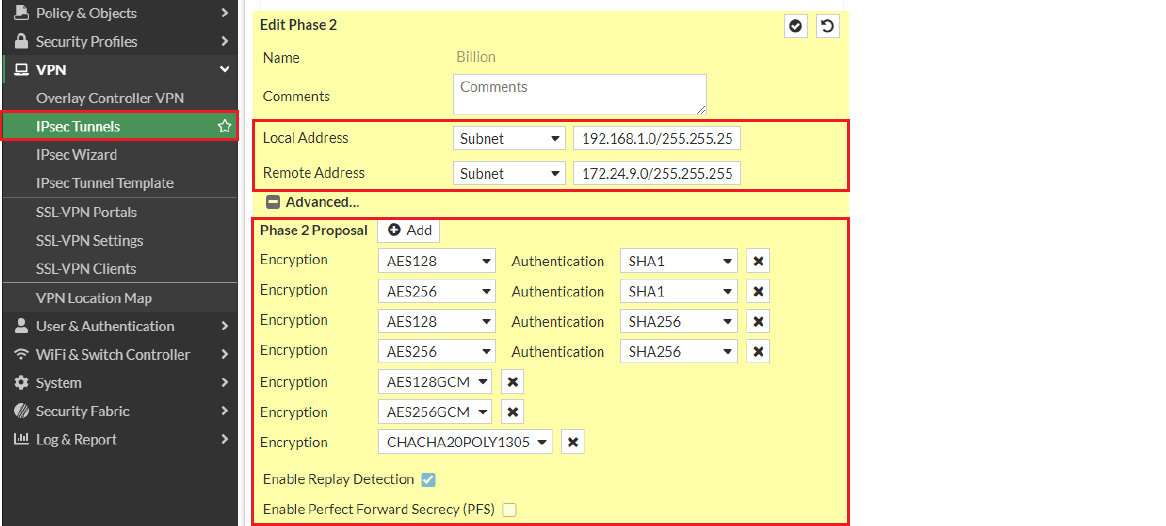
Task: Remove the AES128GCM encryption entry
Action: click(x=512, y=382)
